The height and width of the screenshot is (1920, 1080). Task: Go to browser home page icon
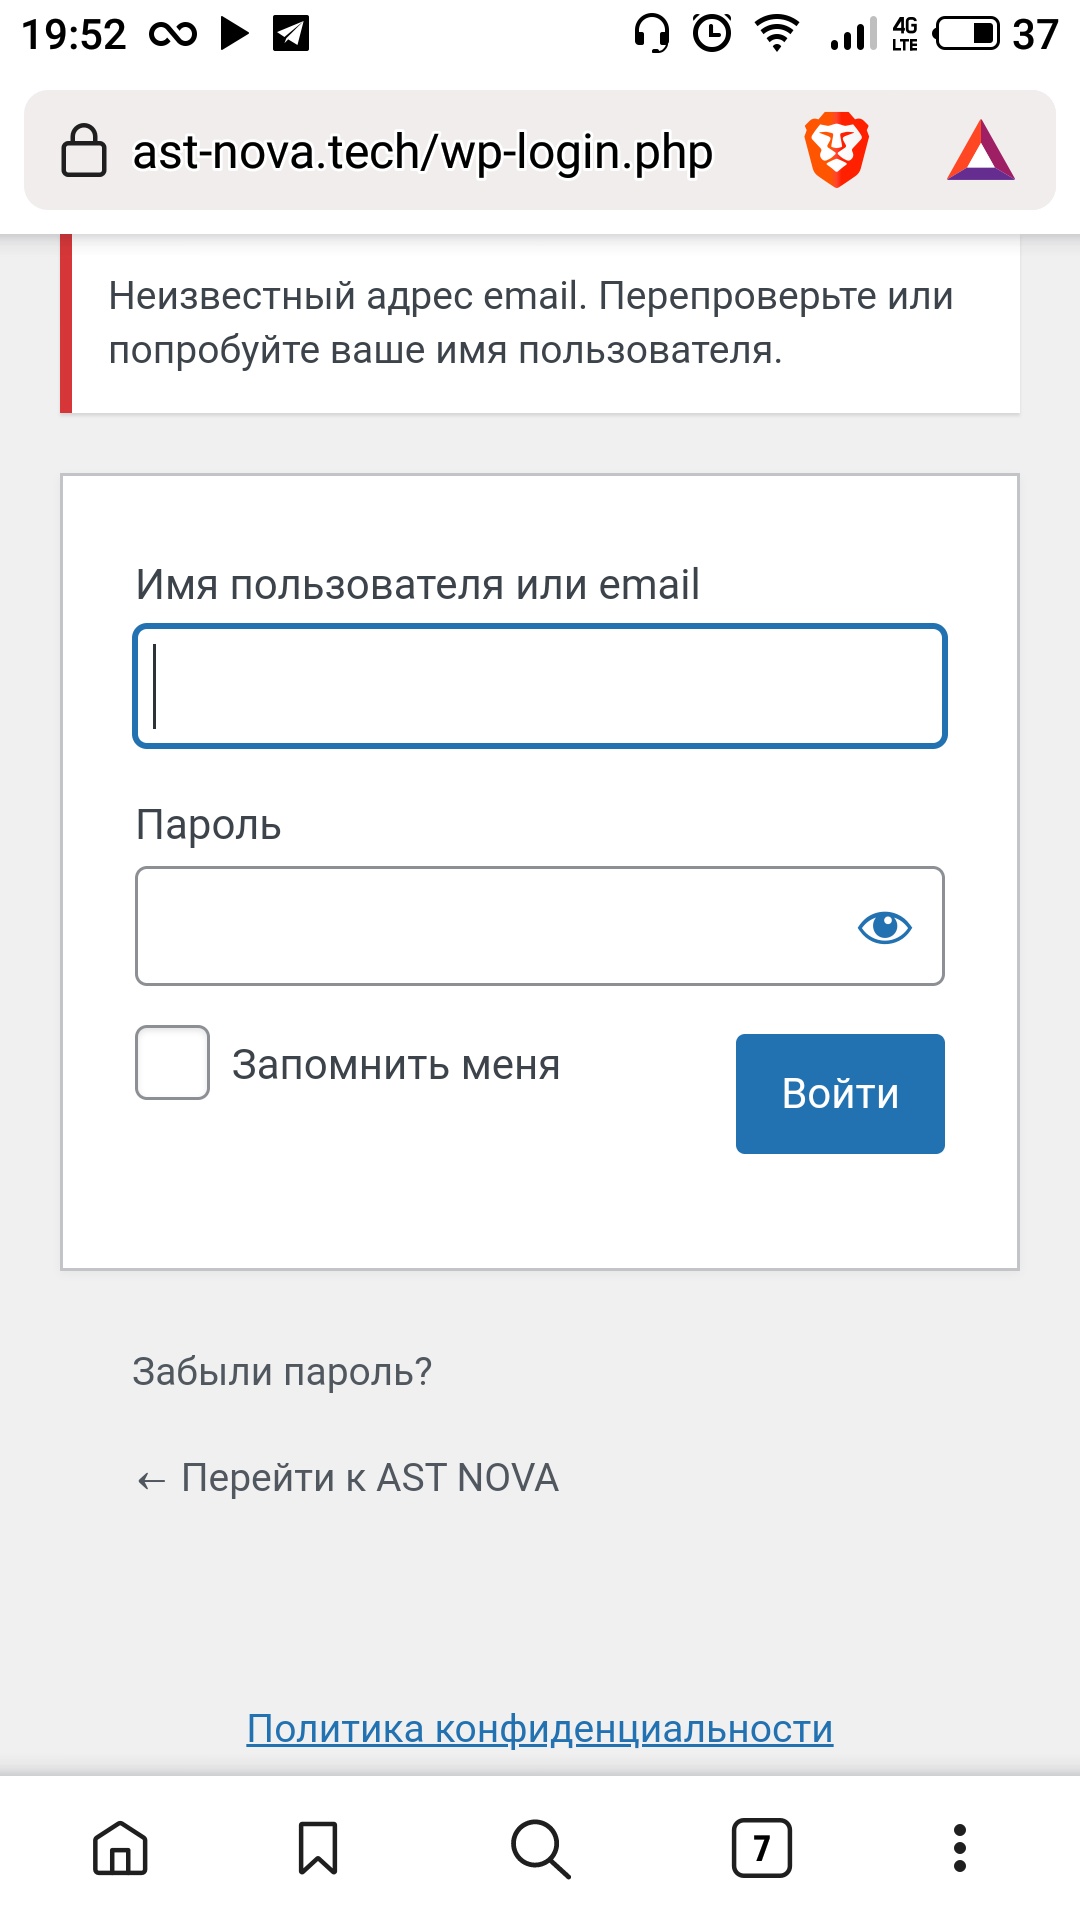point(120,1847)
